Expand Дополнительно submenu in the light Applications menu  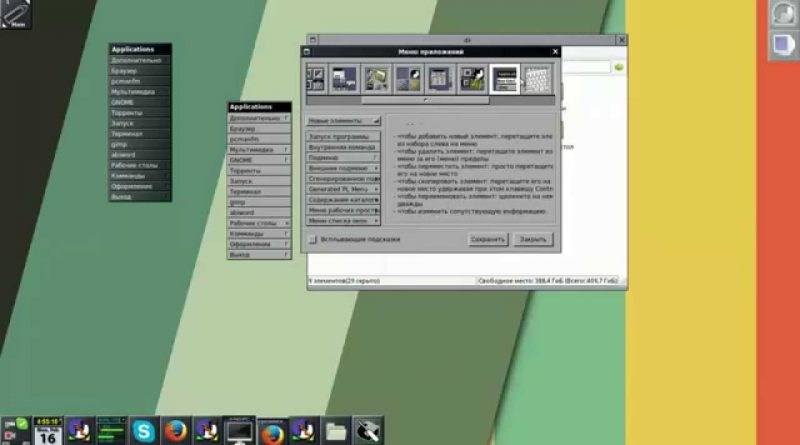[259, 118]
